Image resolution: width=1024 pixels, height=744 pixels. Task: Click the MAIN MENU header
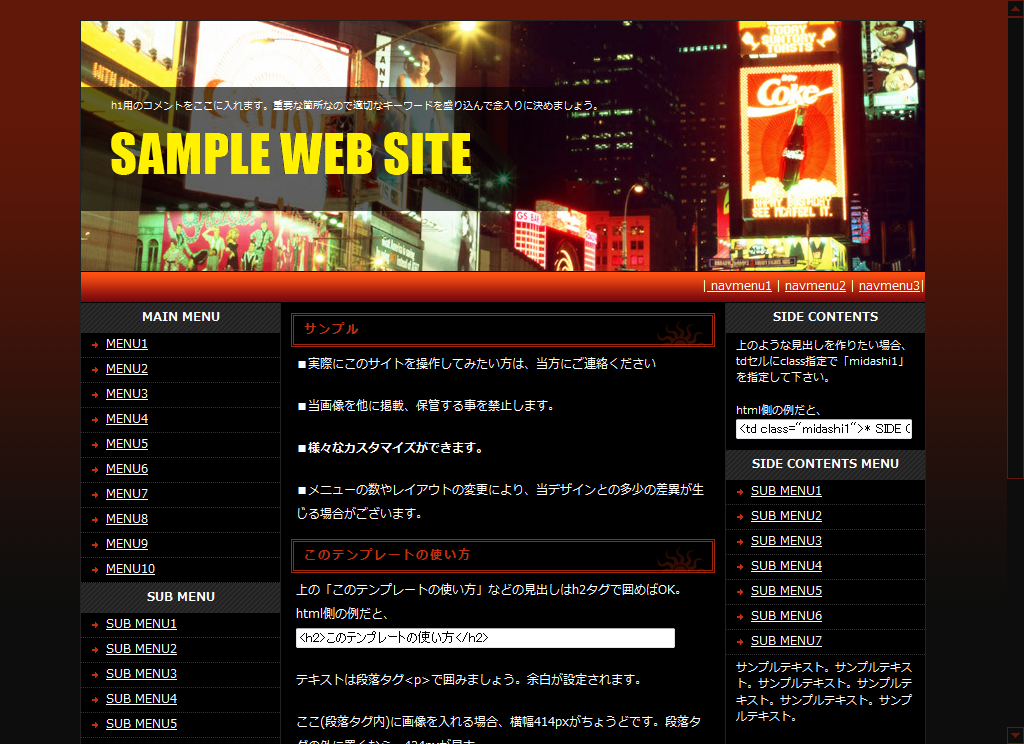click(x=181, y=317)
